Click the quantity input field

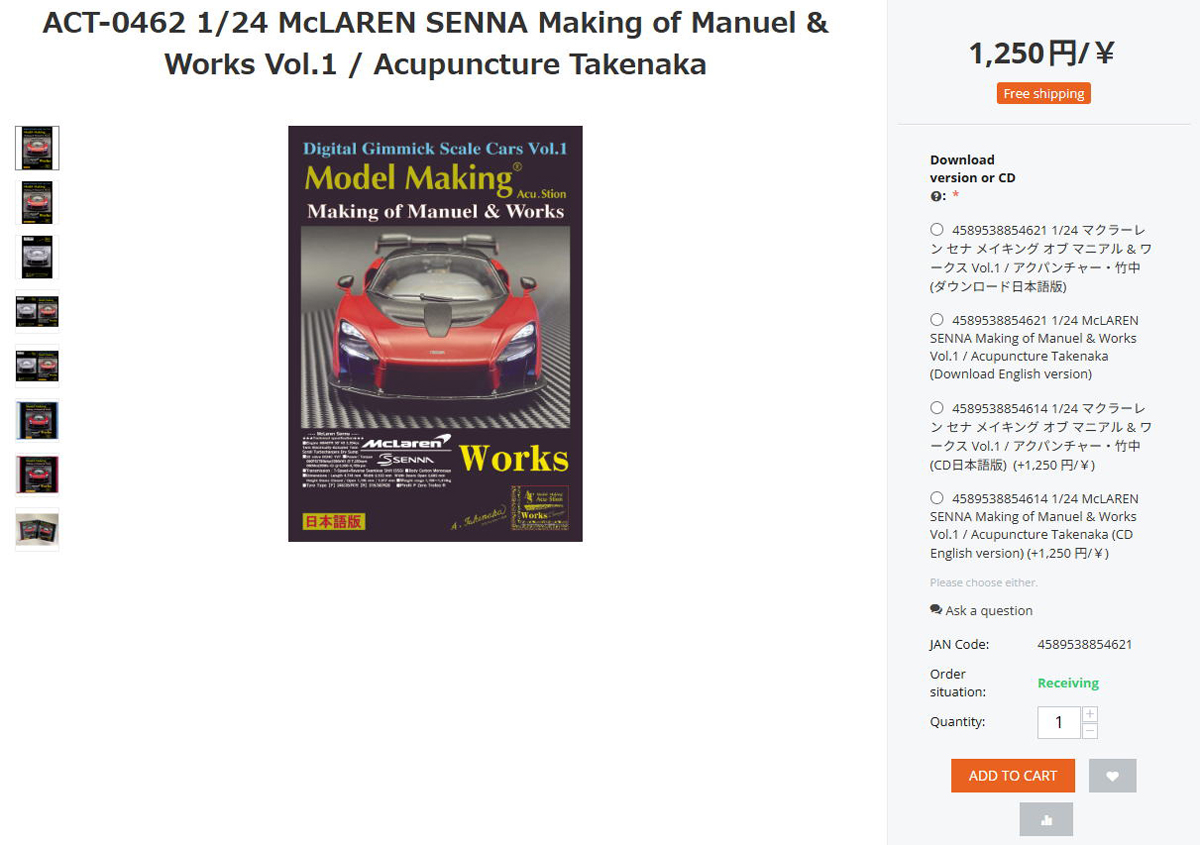tap(1059, 723)
